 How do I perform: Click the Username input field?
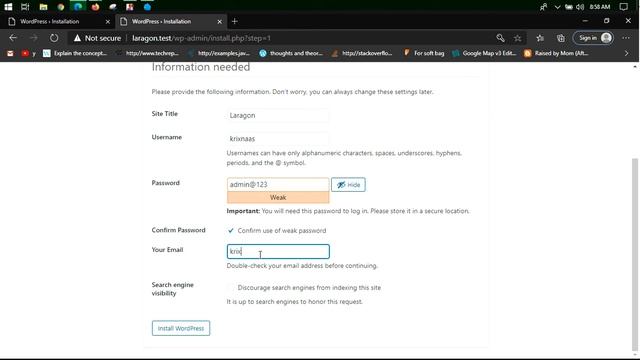278,139
